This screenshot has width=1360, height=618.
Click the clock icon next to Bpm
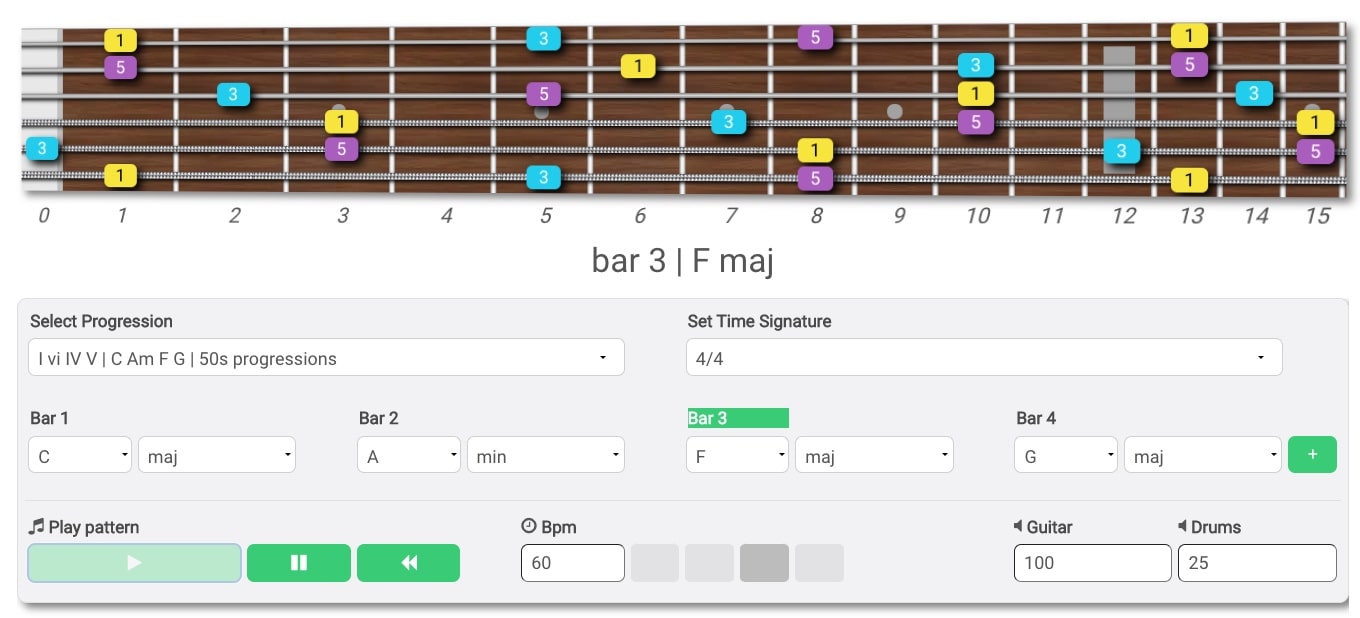click(530, 527)
